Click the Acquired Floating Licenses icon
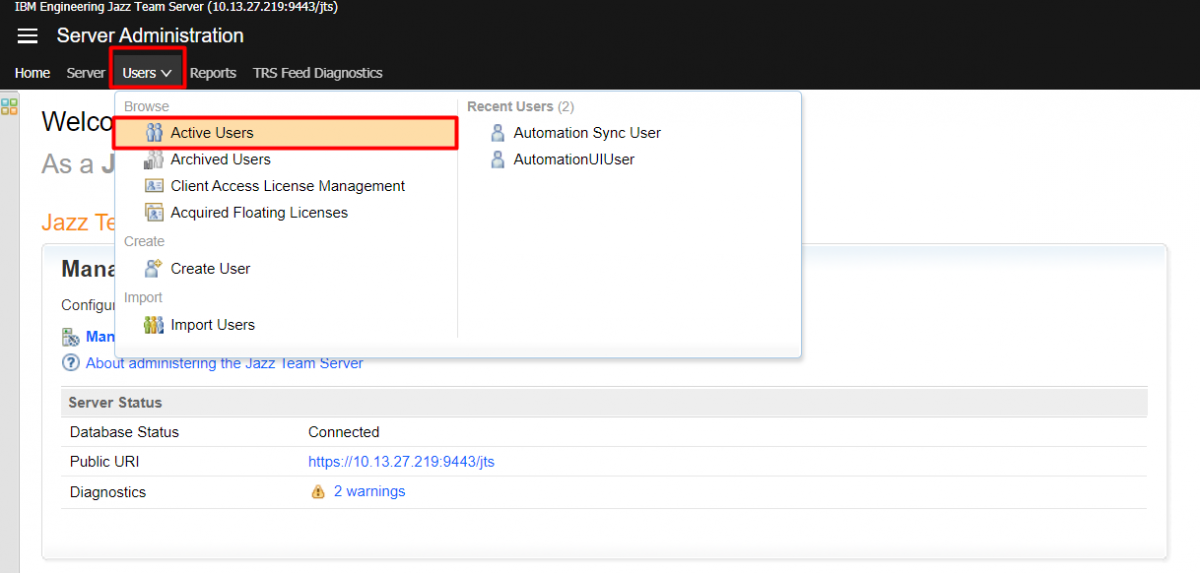Image resolution: width=1200 pixels, height=573 pixels. pos(154,213)
